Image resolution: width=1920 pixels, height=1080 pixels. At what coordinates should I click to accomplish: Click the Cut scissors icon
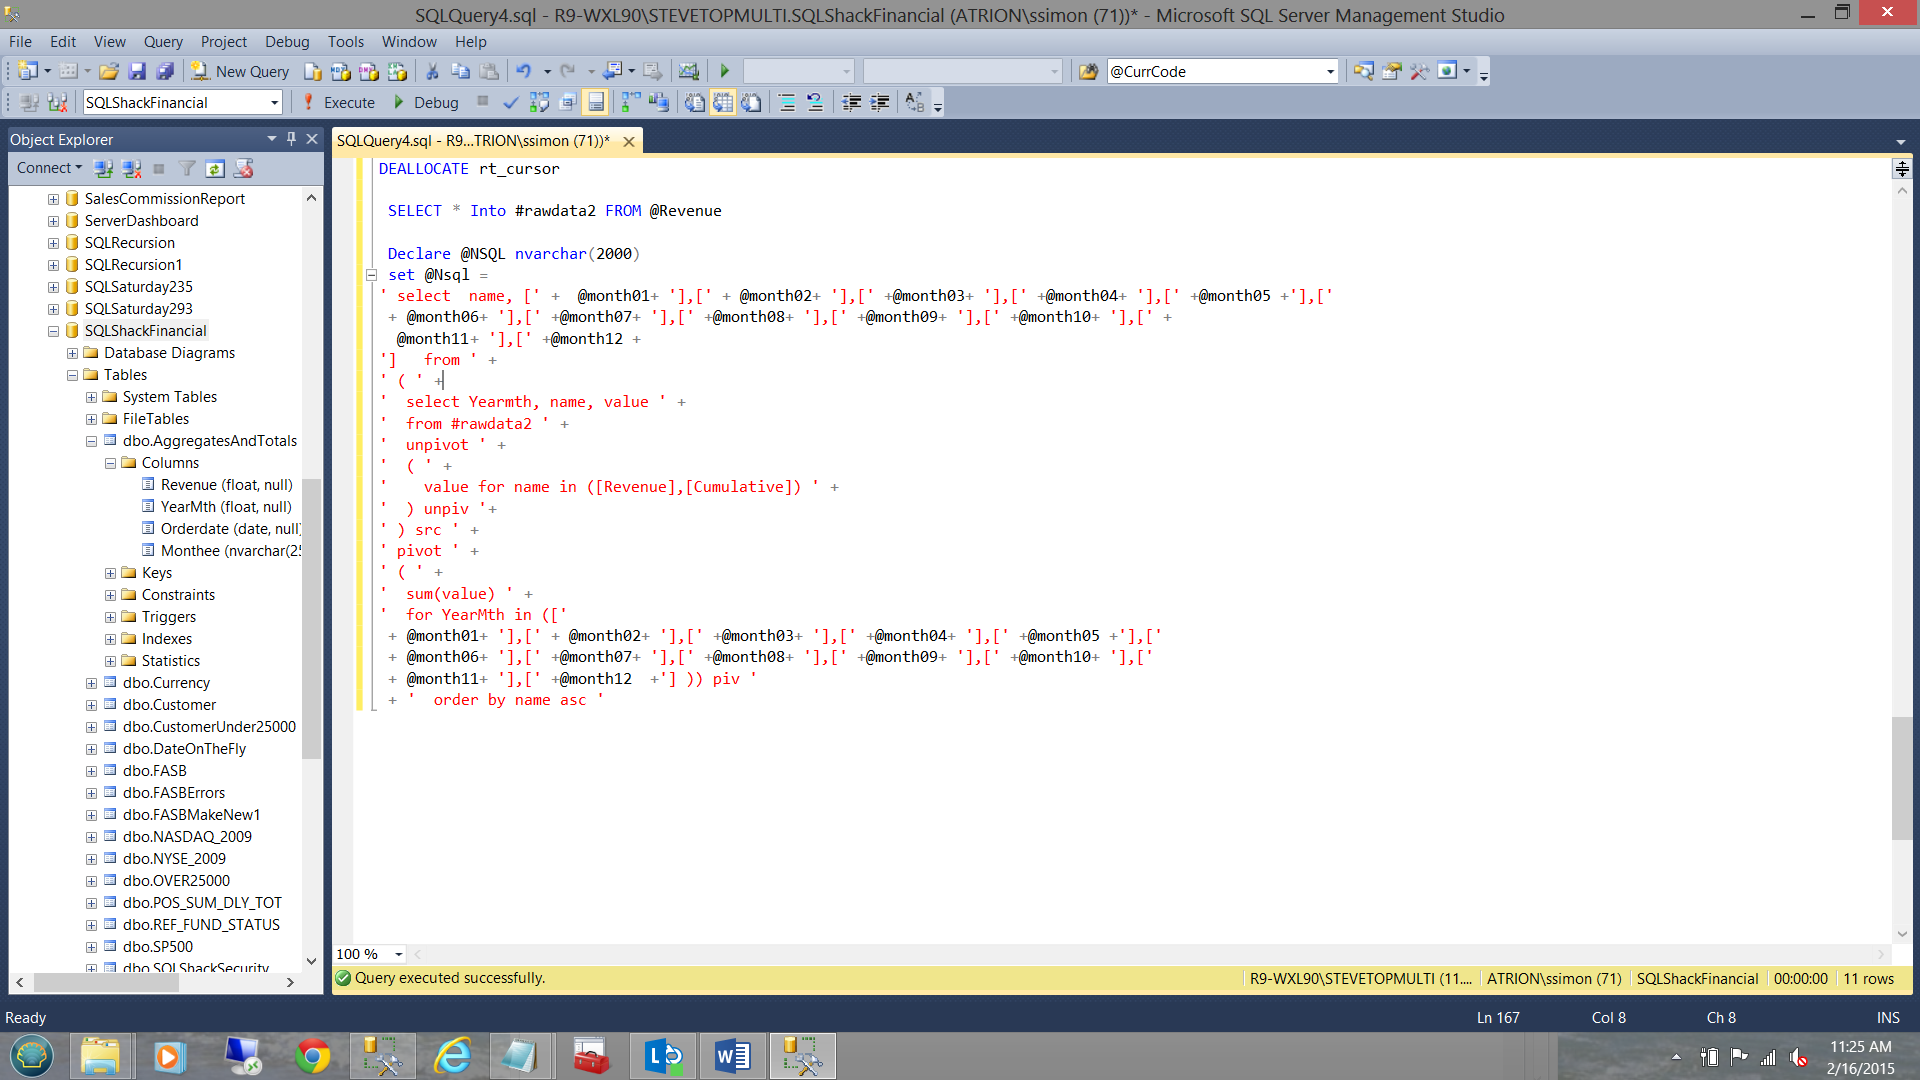point(432,71)
